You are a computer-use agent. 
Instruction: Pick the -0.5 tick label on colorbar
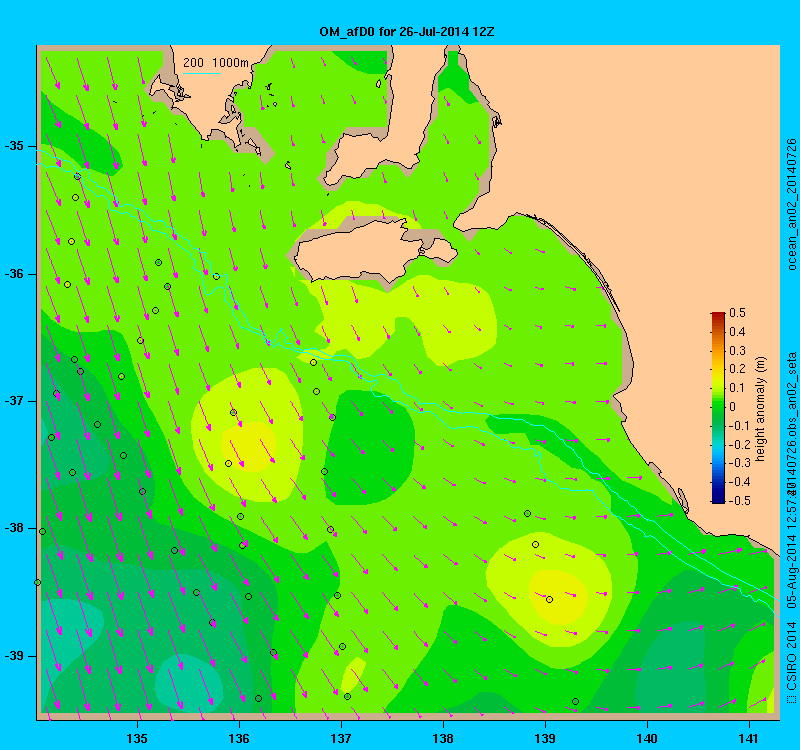coord(739,501)
